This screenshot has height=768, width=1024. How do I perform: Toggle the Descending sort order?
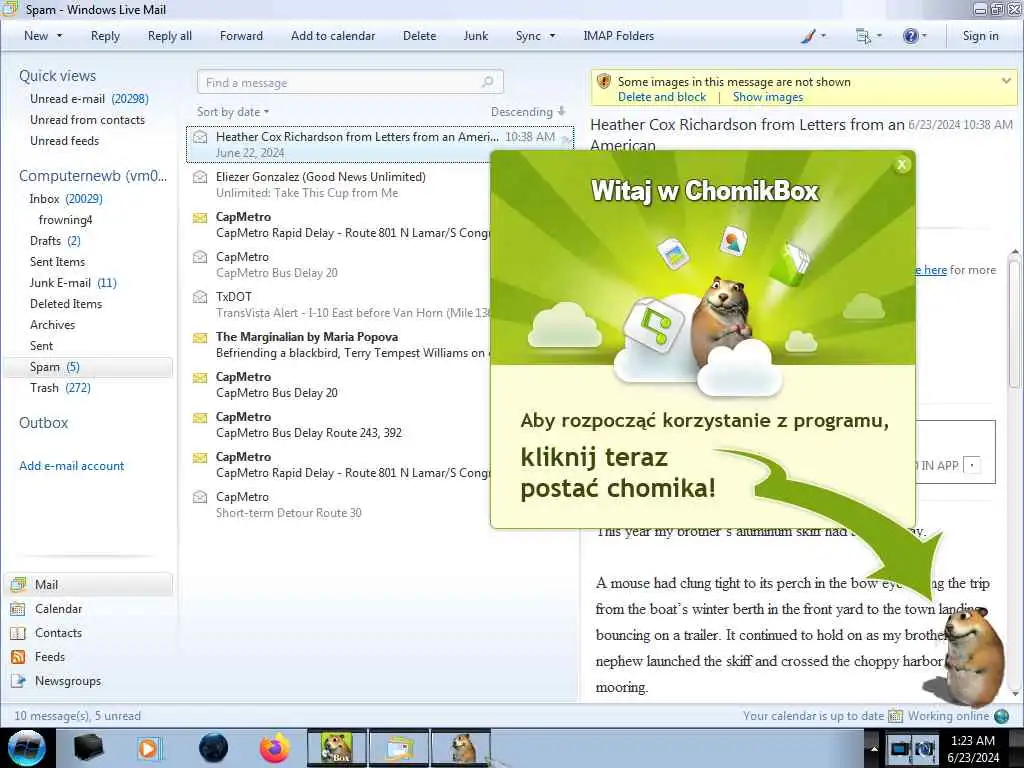coord(528,112)
